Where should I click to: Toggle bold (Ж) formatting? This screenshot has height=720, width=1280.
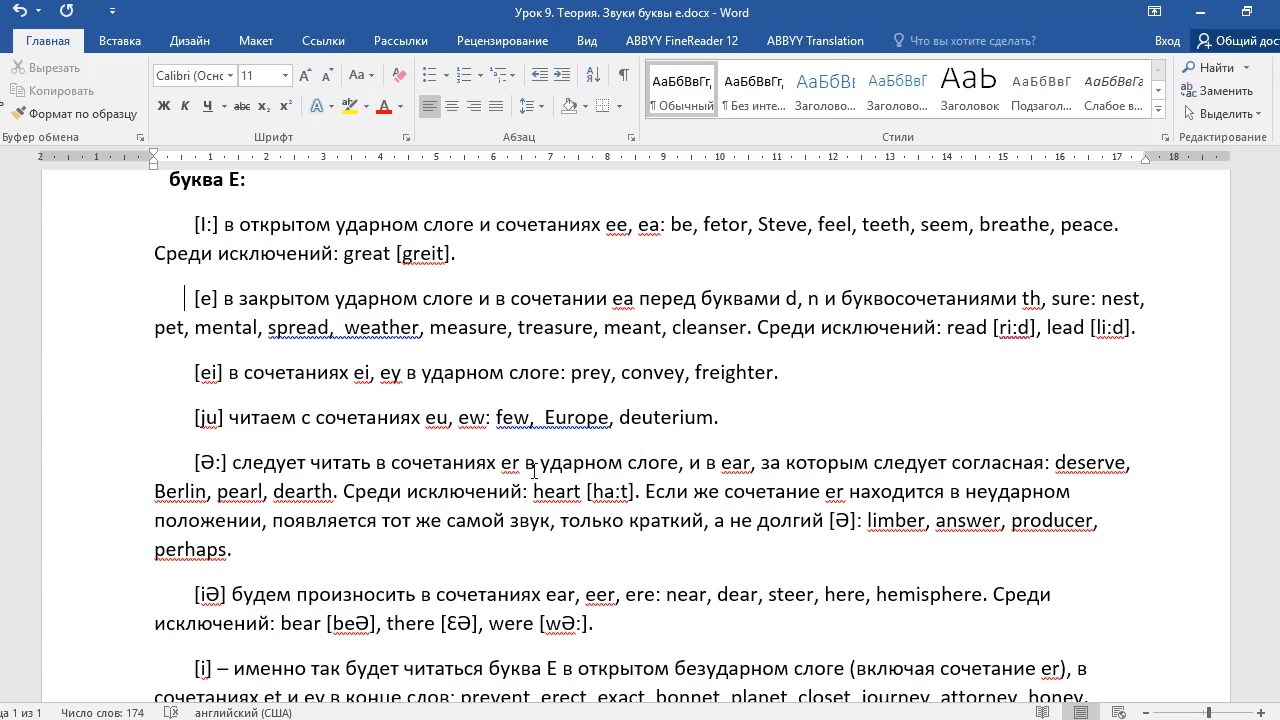(x=164, y=106)
